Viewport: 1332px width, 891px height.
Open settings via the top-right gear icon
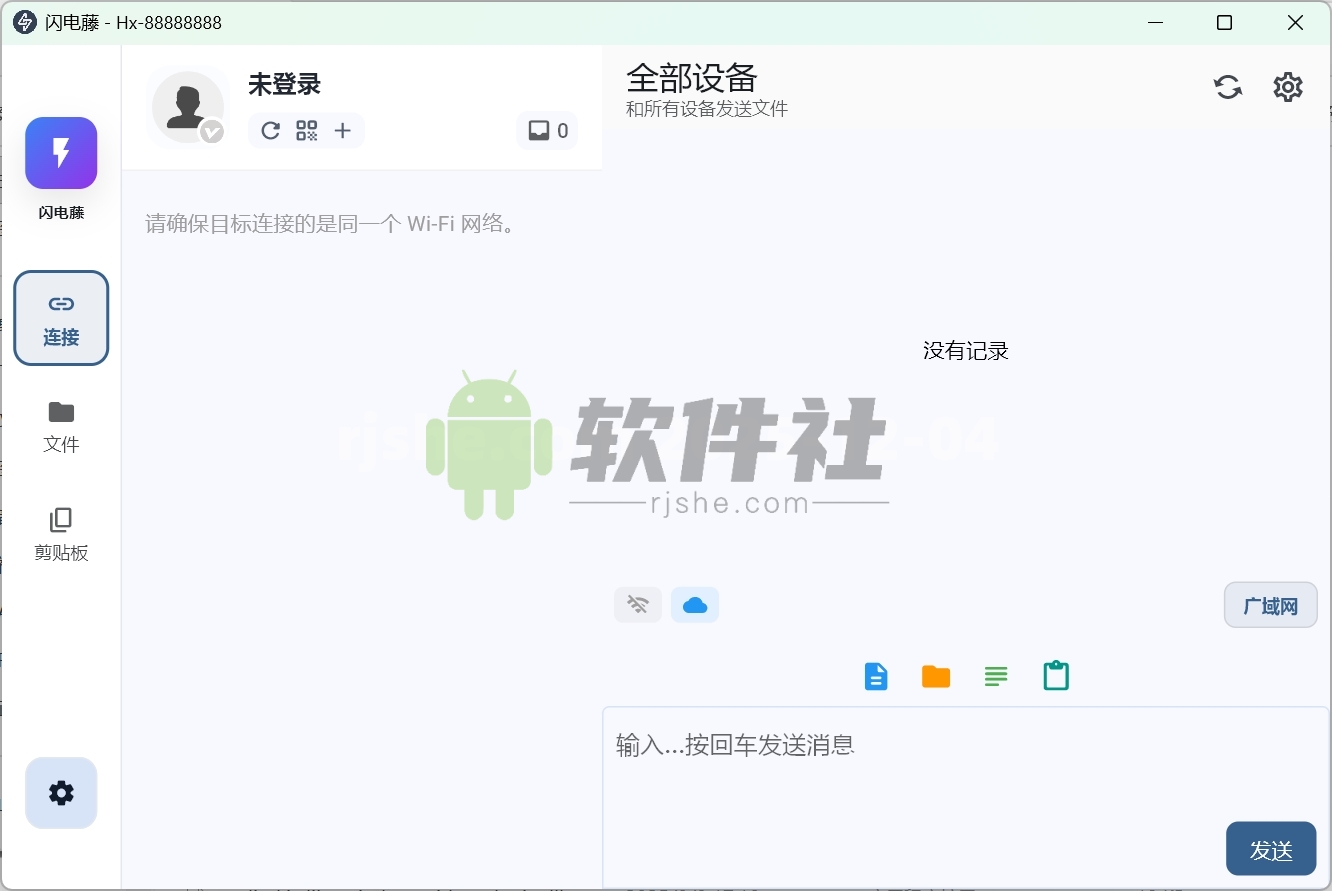point(1288,87)
